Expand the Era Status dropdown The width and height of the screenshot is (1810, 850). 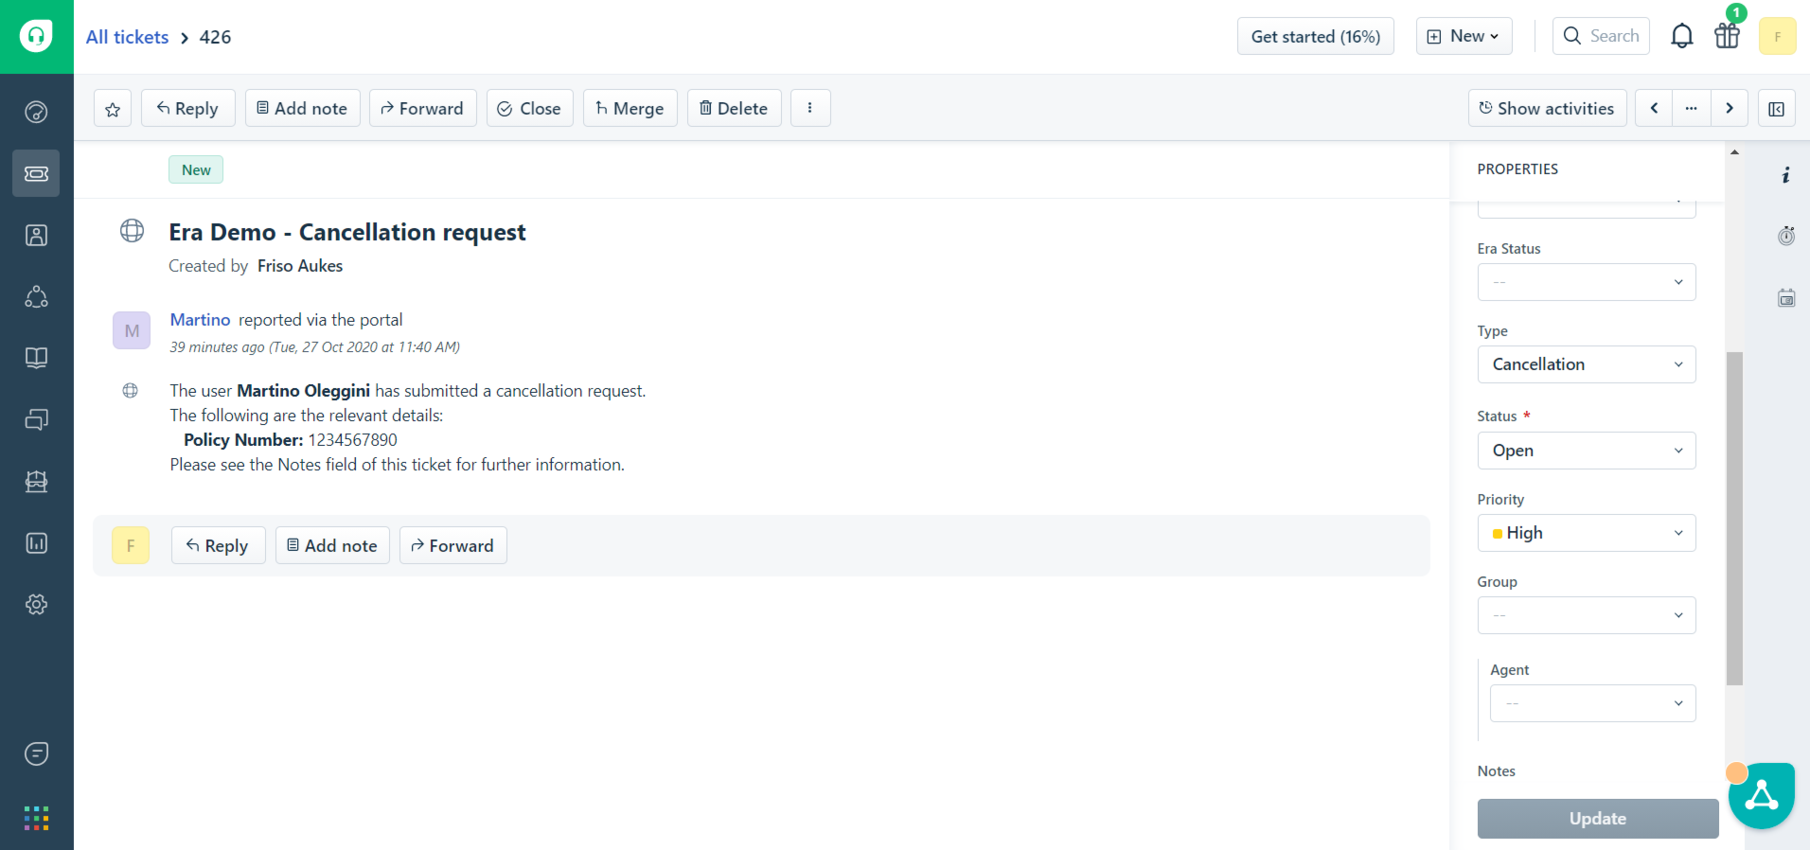pos(1586,282)
